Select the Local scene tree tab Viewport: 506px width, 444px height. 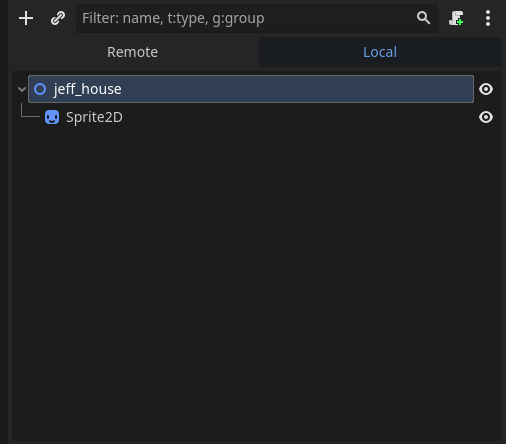(380, 52)
